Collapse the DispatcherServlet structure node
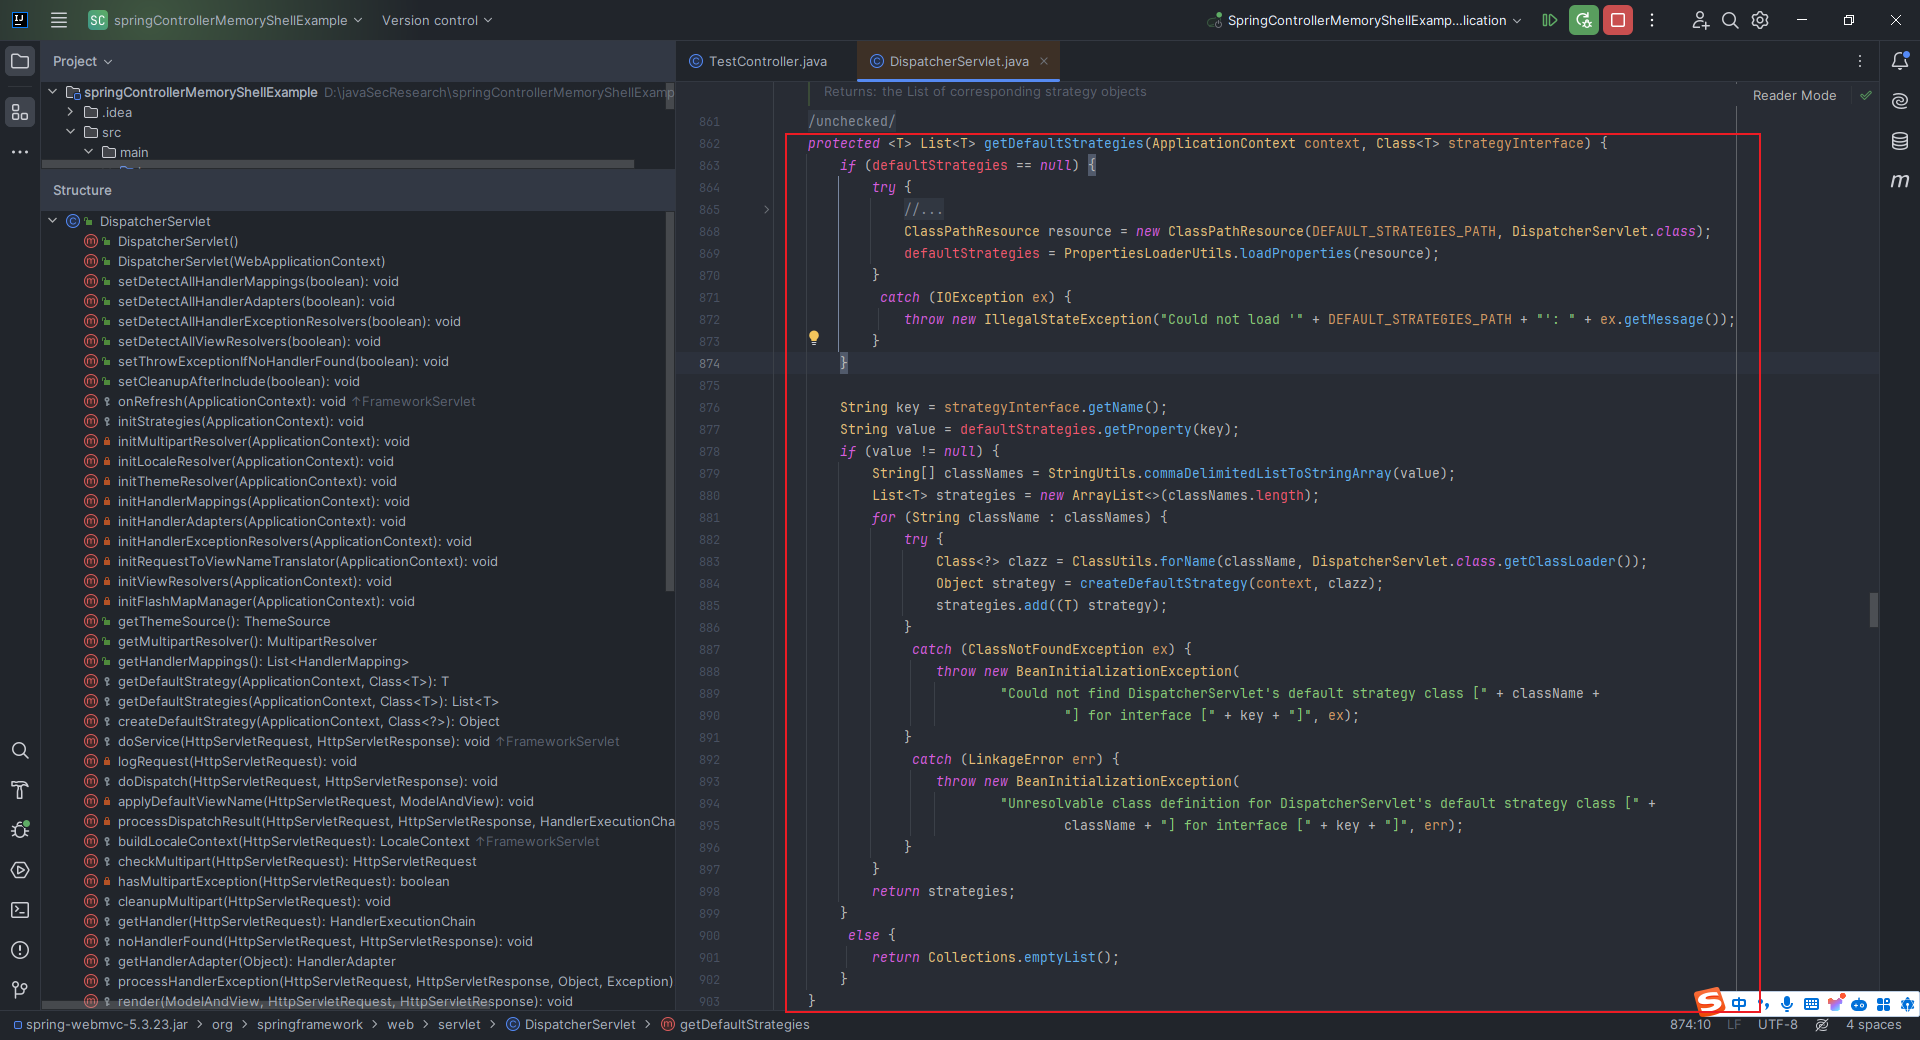 pos(53,221)
